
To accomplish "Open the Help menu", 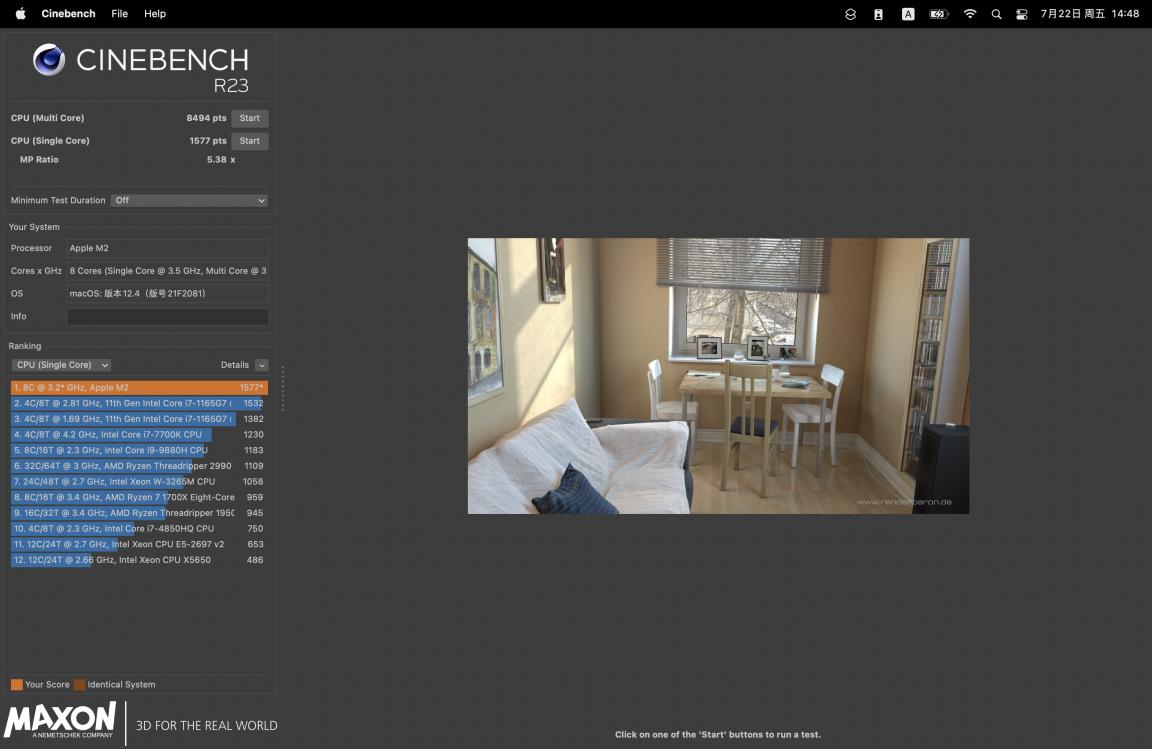I will (155, 14).
